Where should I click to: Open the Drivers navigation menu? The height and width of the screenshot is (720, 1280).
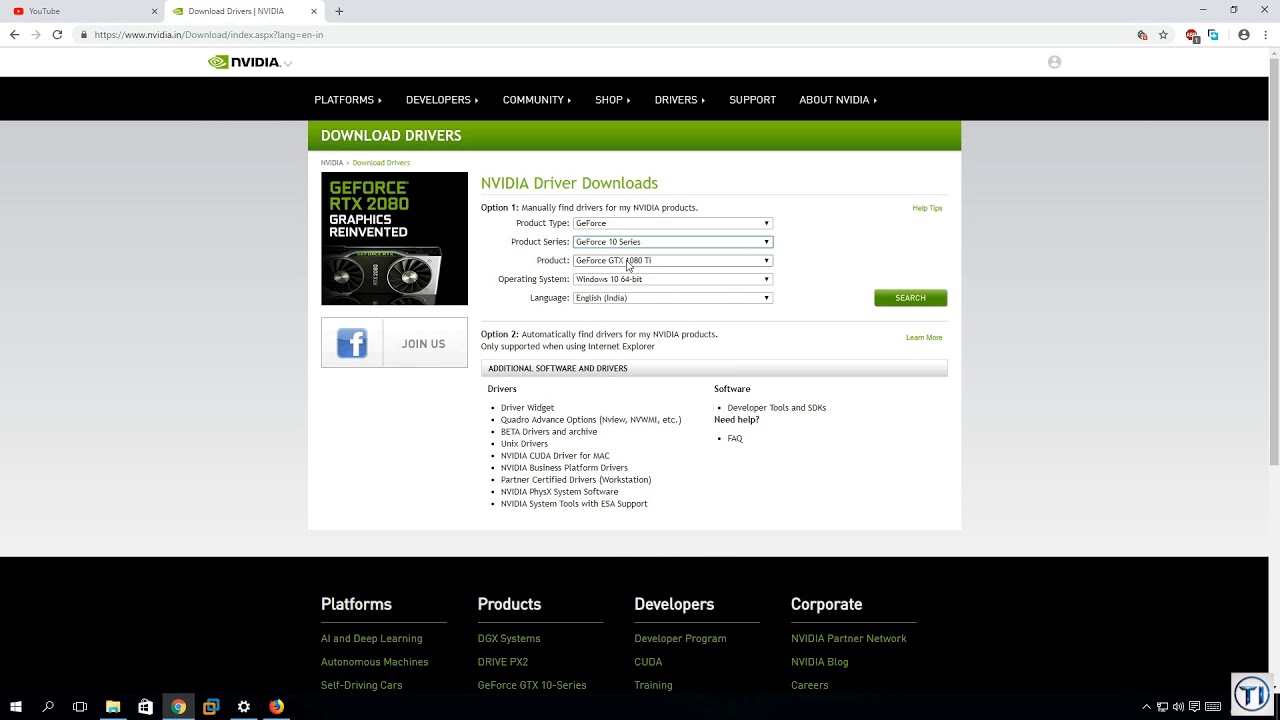point(680,100)
